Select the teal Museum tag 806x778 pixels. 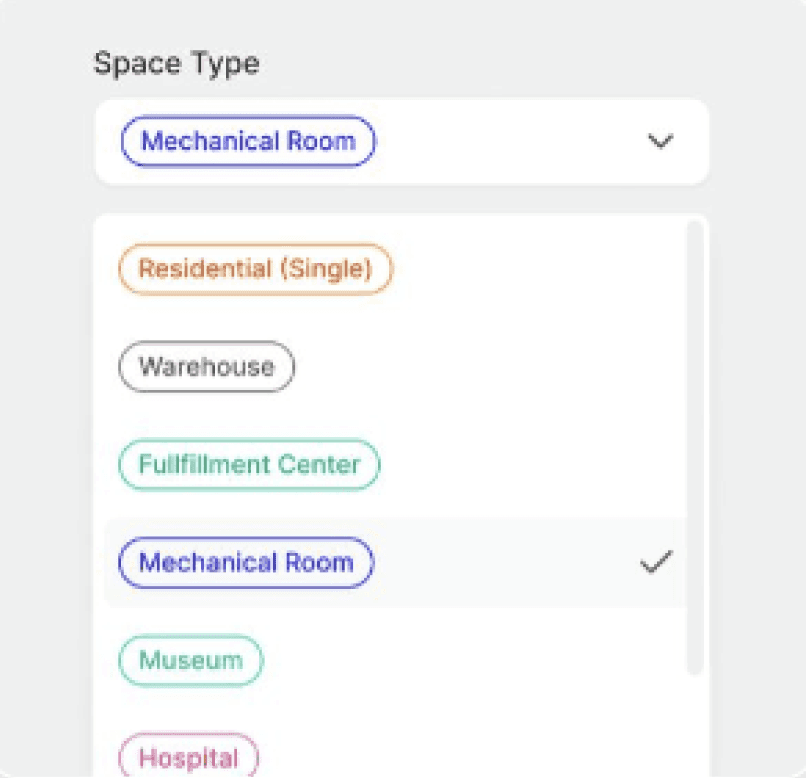[190, 661]
